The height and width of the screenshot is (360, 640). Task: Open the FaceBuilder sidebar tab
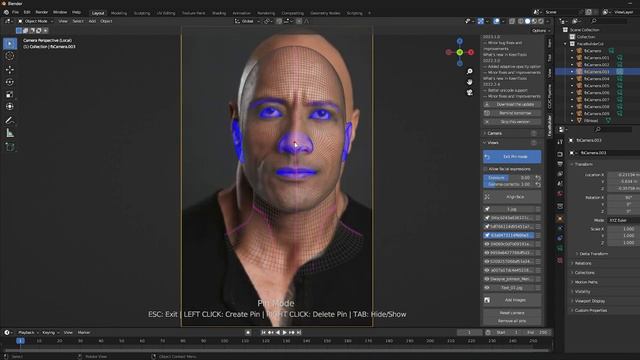[x=549, y=126]
